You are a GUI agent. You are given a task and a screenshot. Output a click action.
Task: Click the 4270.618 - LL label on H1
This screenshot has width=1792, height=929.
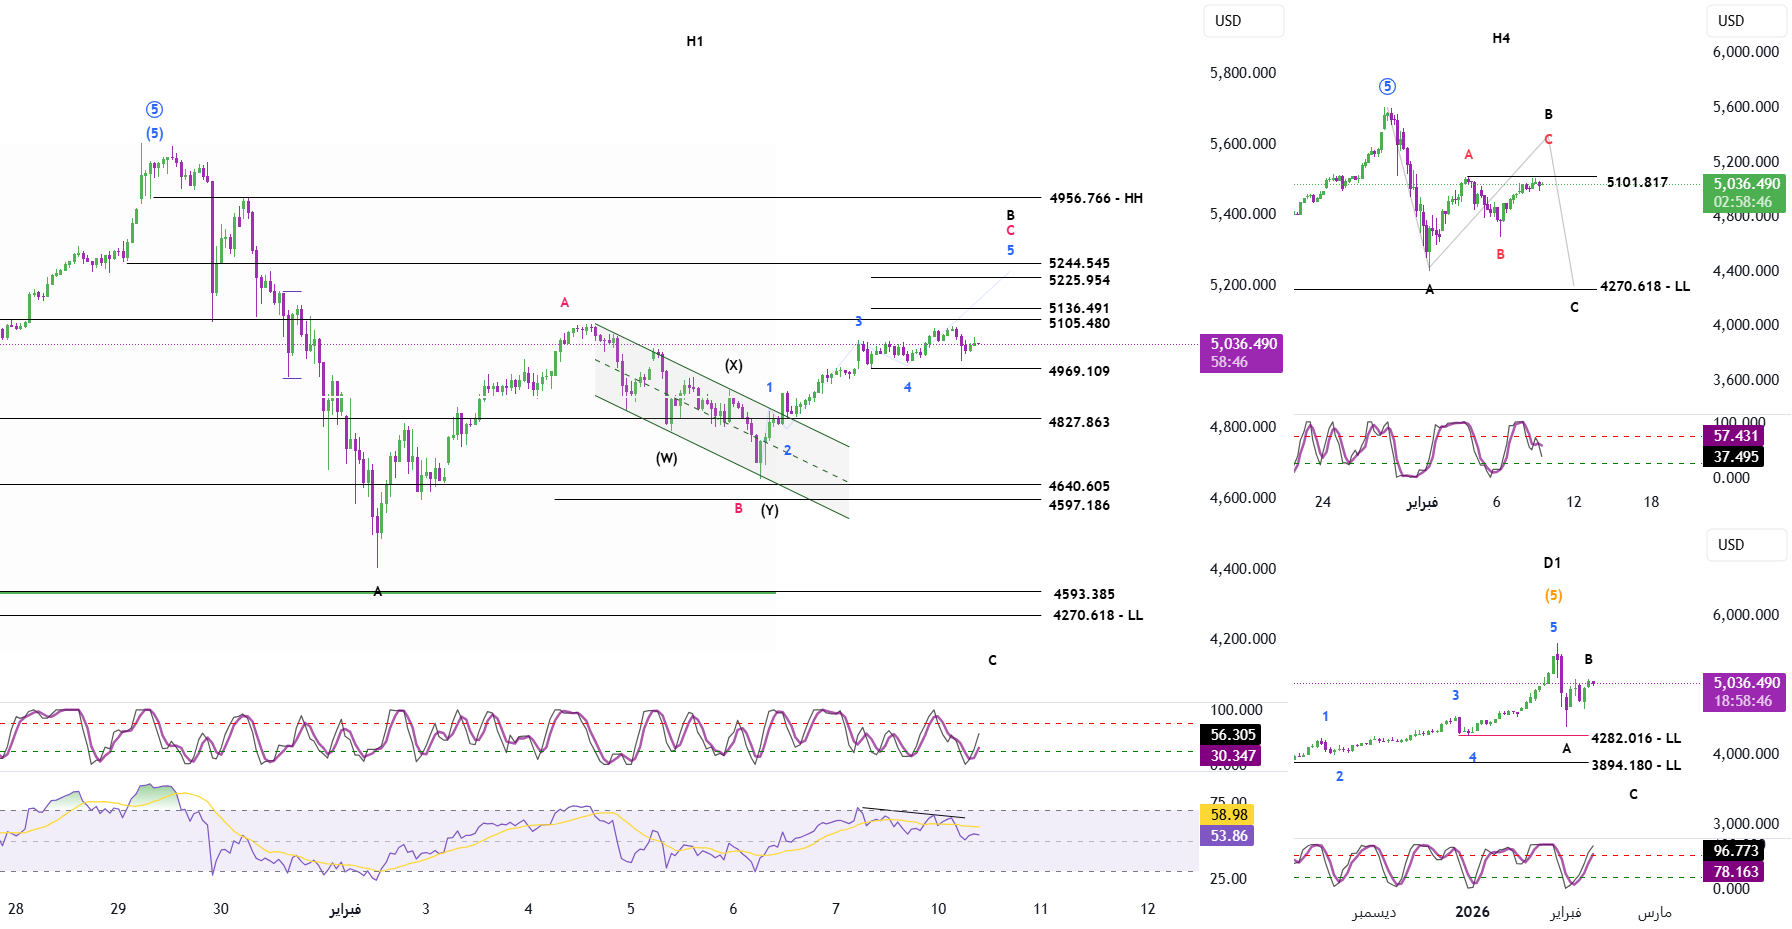pos(1097,615)
